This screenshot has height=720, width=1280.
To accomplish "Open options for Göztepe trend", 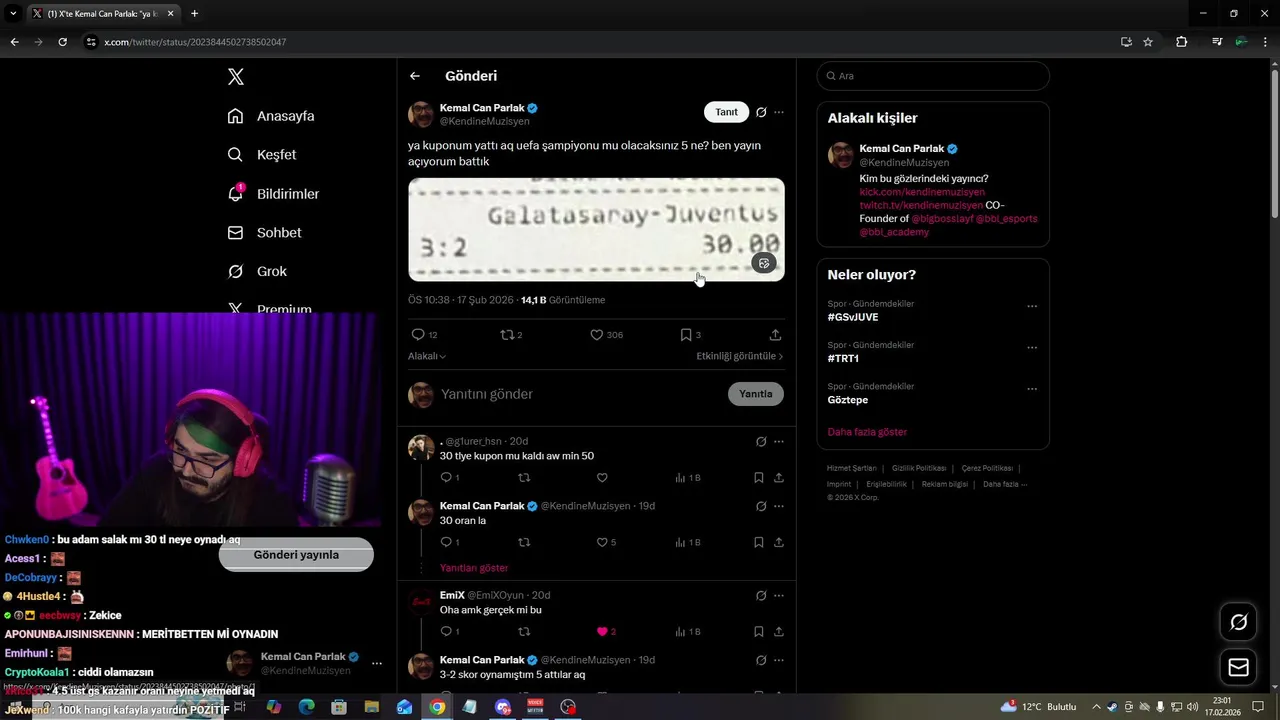I will tap(1032, 389).
